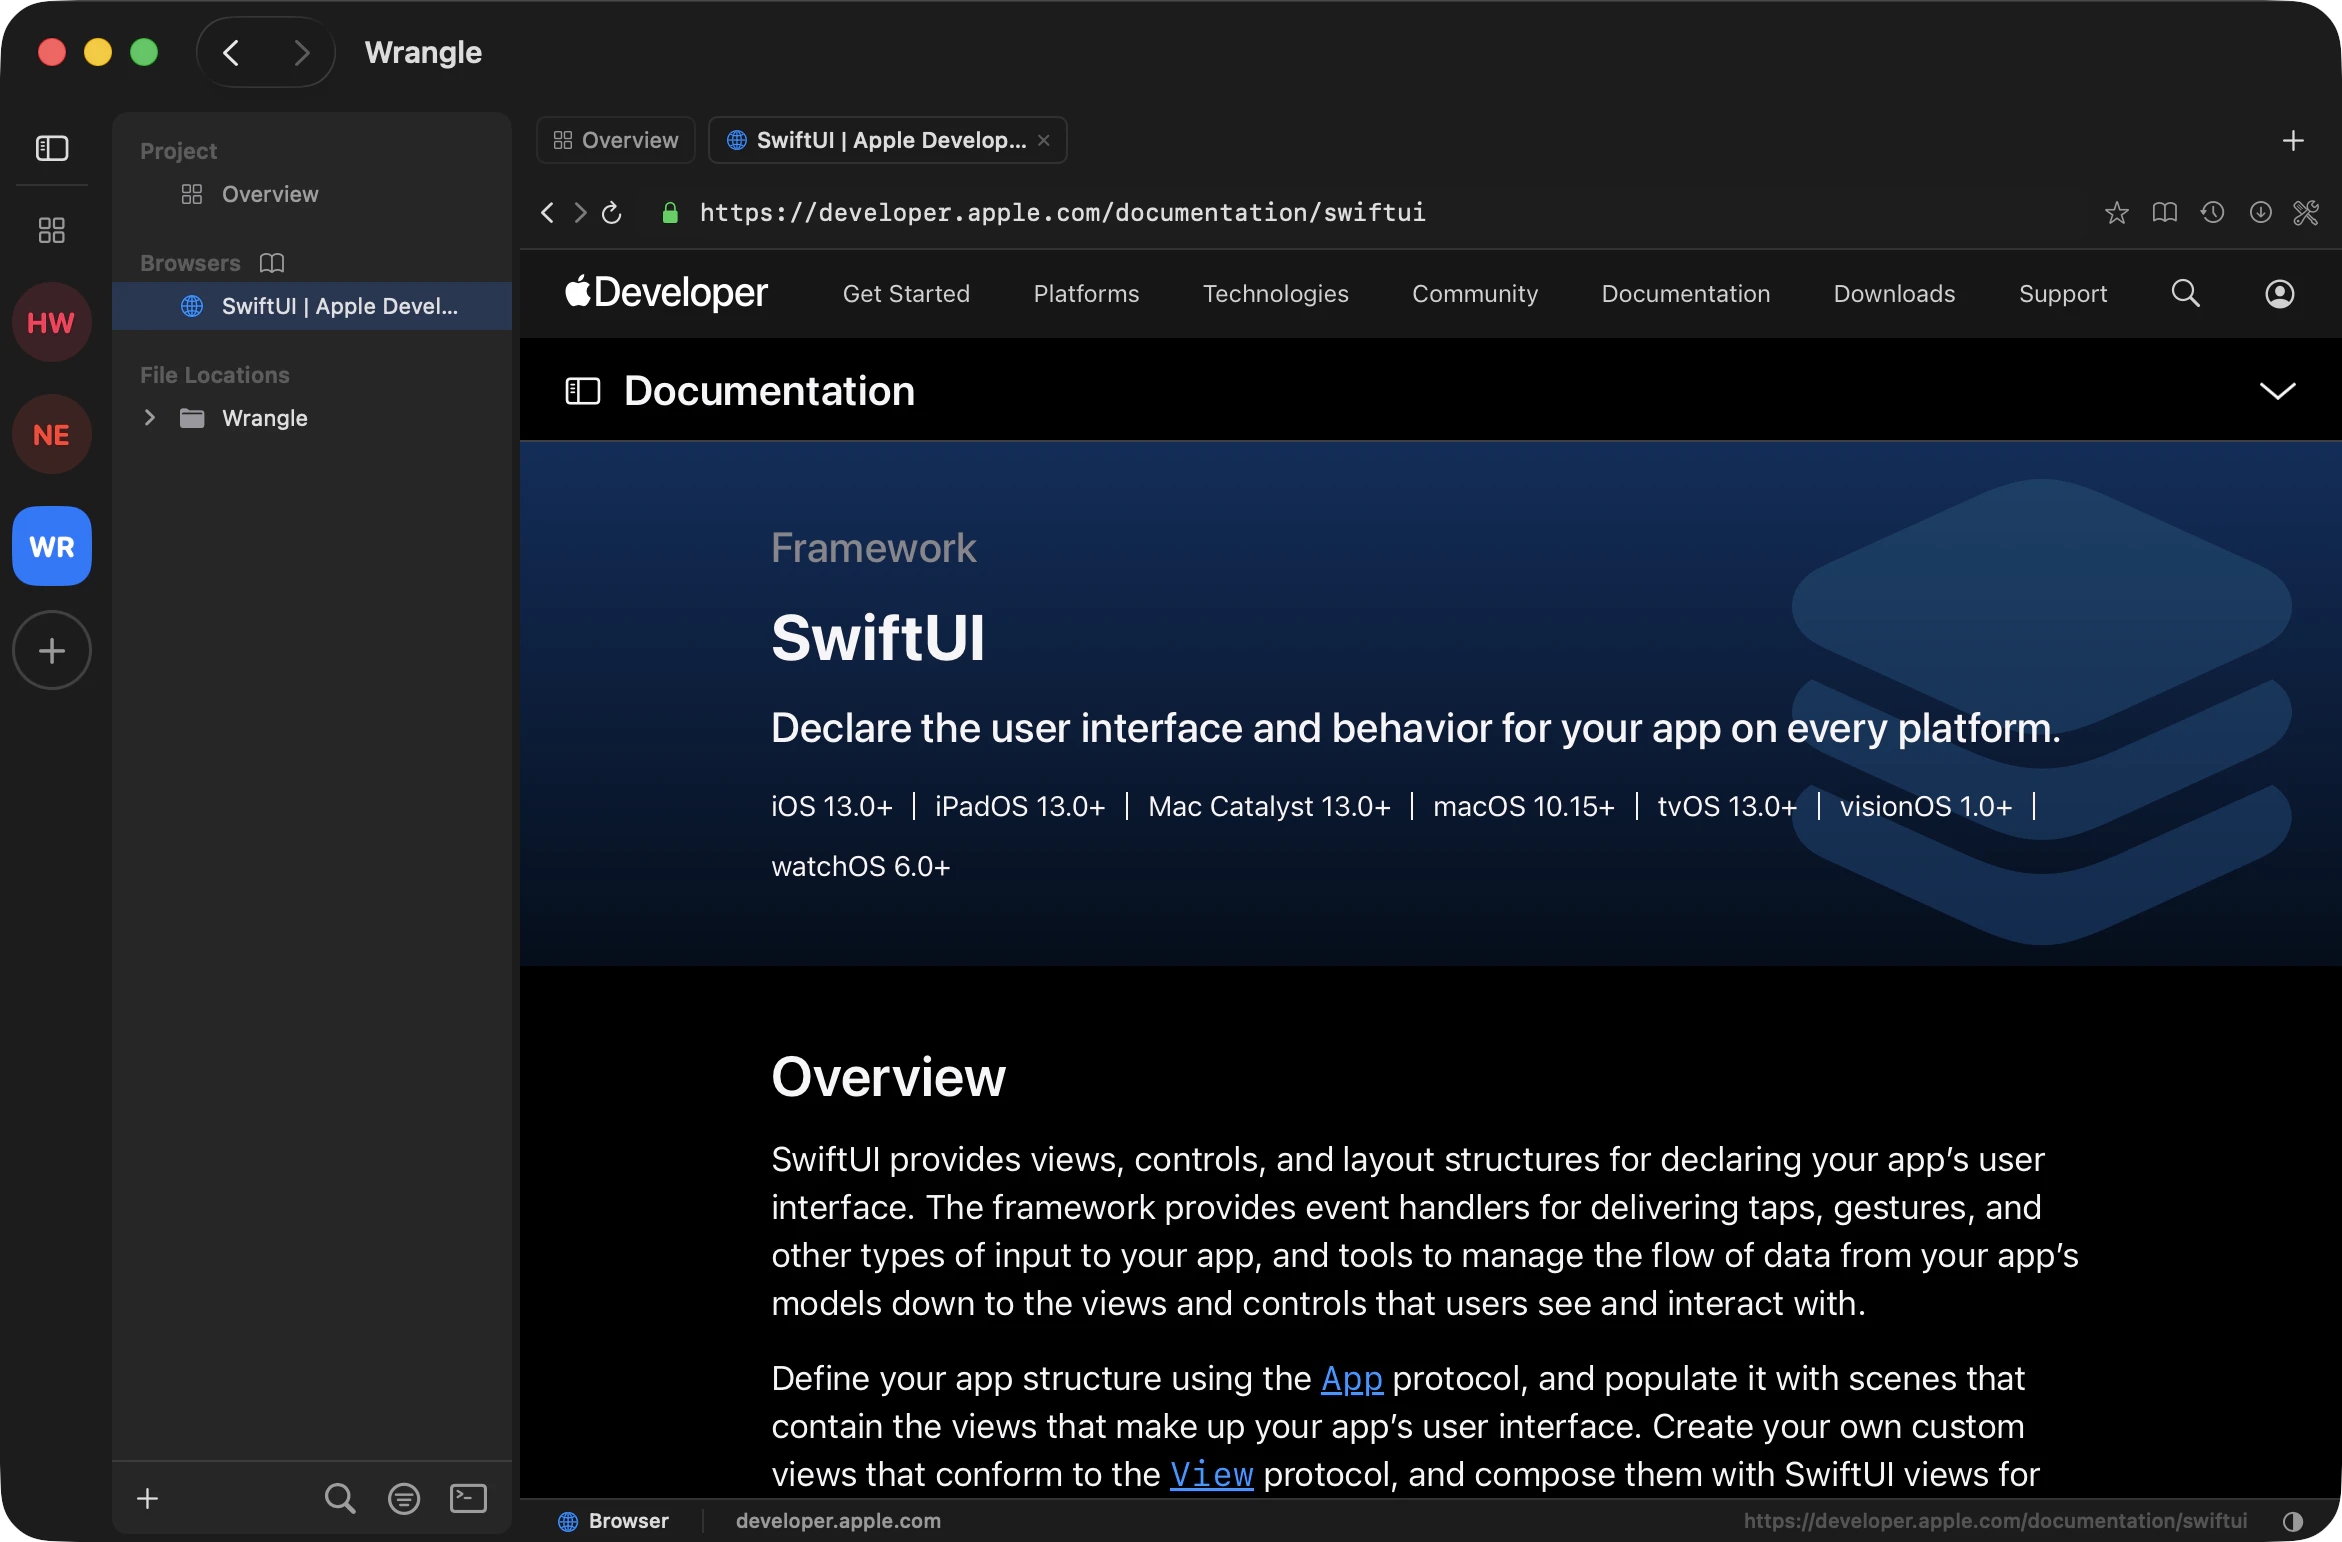This screenshot has width=2342, height=1542.
Task: Toggle the documentation sidebar navigator icon
Action: [x=583, y=391]
